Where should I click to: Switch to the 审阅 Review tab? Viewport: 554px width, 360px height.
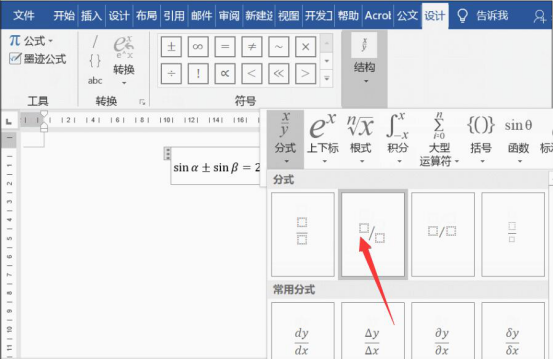click(229, 16)
